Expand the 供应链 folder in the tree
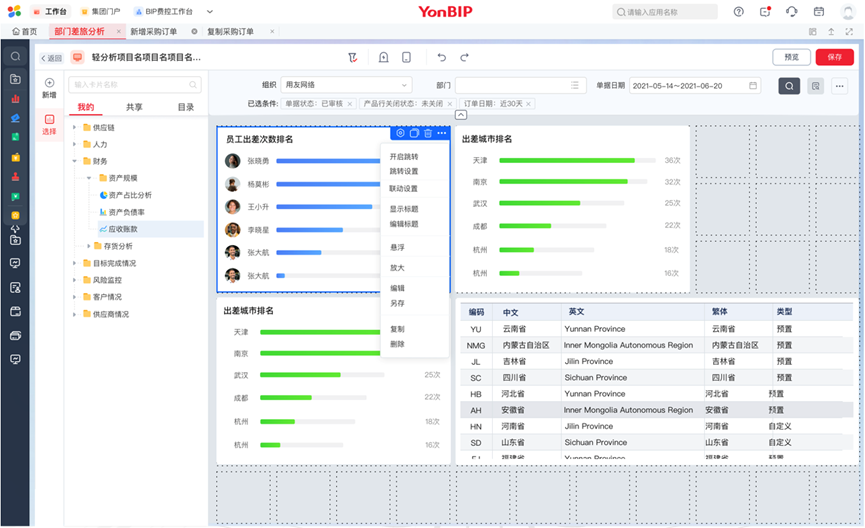Image resolution: width=865 pixels, height=528 pixels. 74,128
